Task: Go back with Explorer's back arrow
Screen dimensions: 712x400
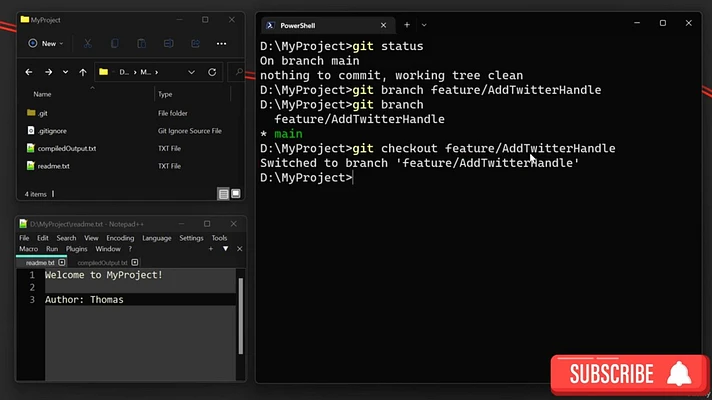Action: point(29,72)
